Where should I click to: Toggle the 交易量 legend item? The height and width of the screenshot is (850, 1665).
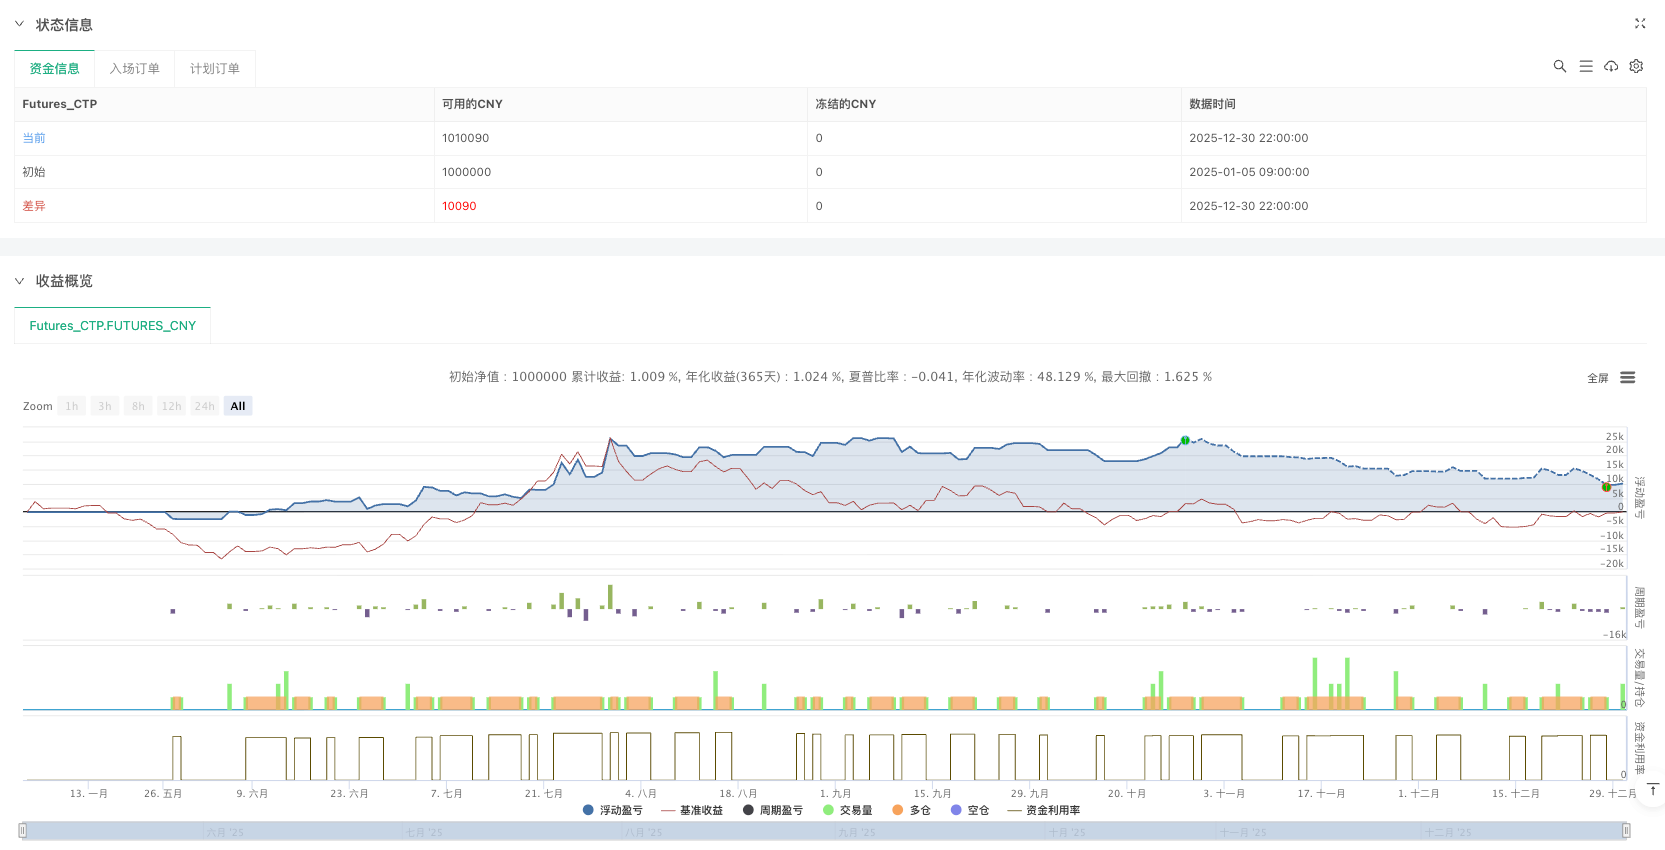tap(847, 810)
